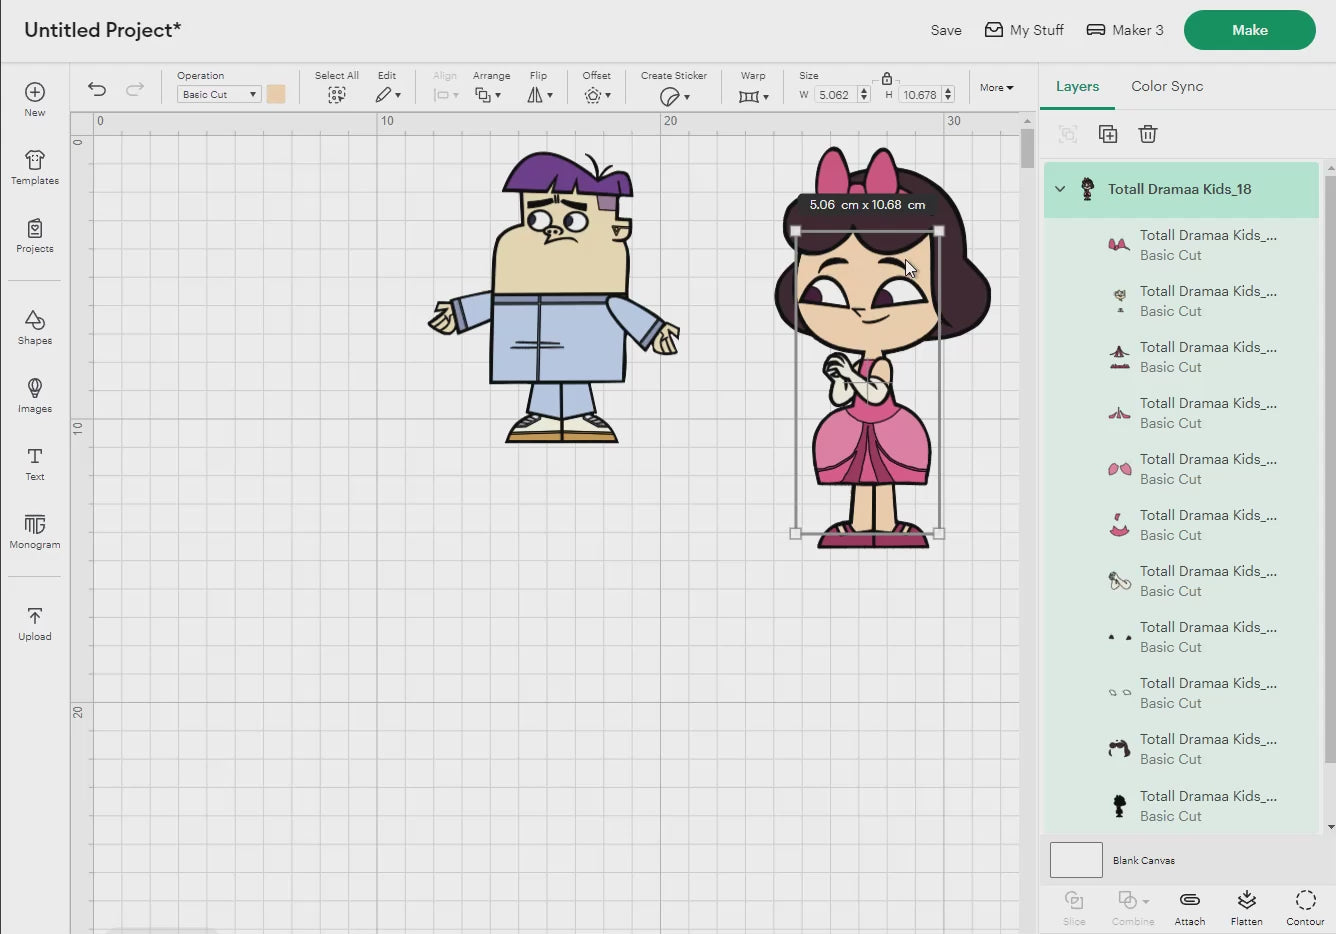Click the Align toolbar option
Screen dimensions: 1336x934
click(x=445, y=88)
